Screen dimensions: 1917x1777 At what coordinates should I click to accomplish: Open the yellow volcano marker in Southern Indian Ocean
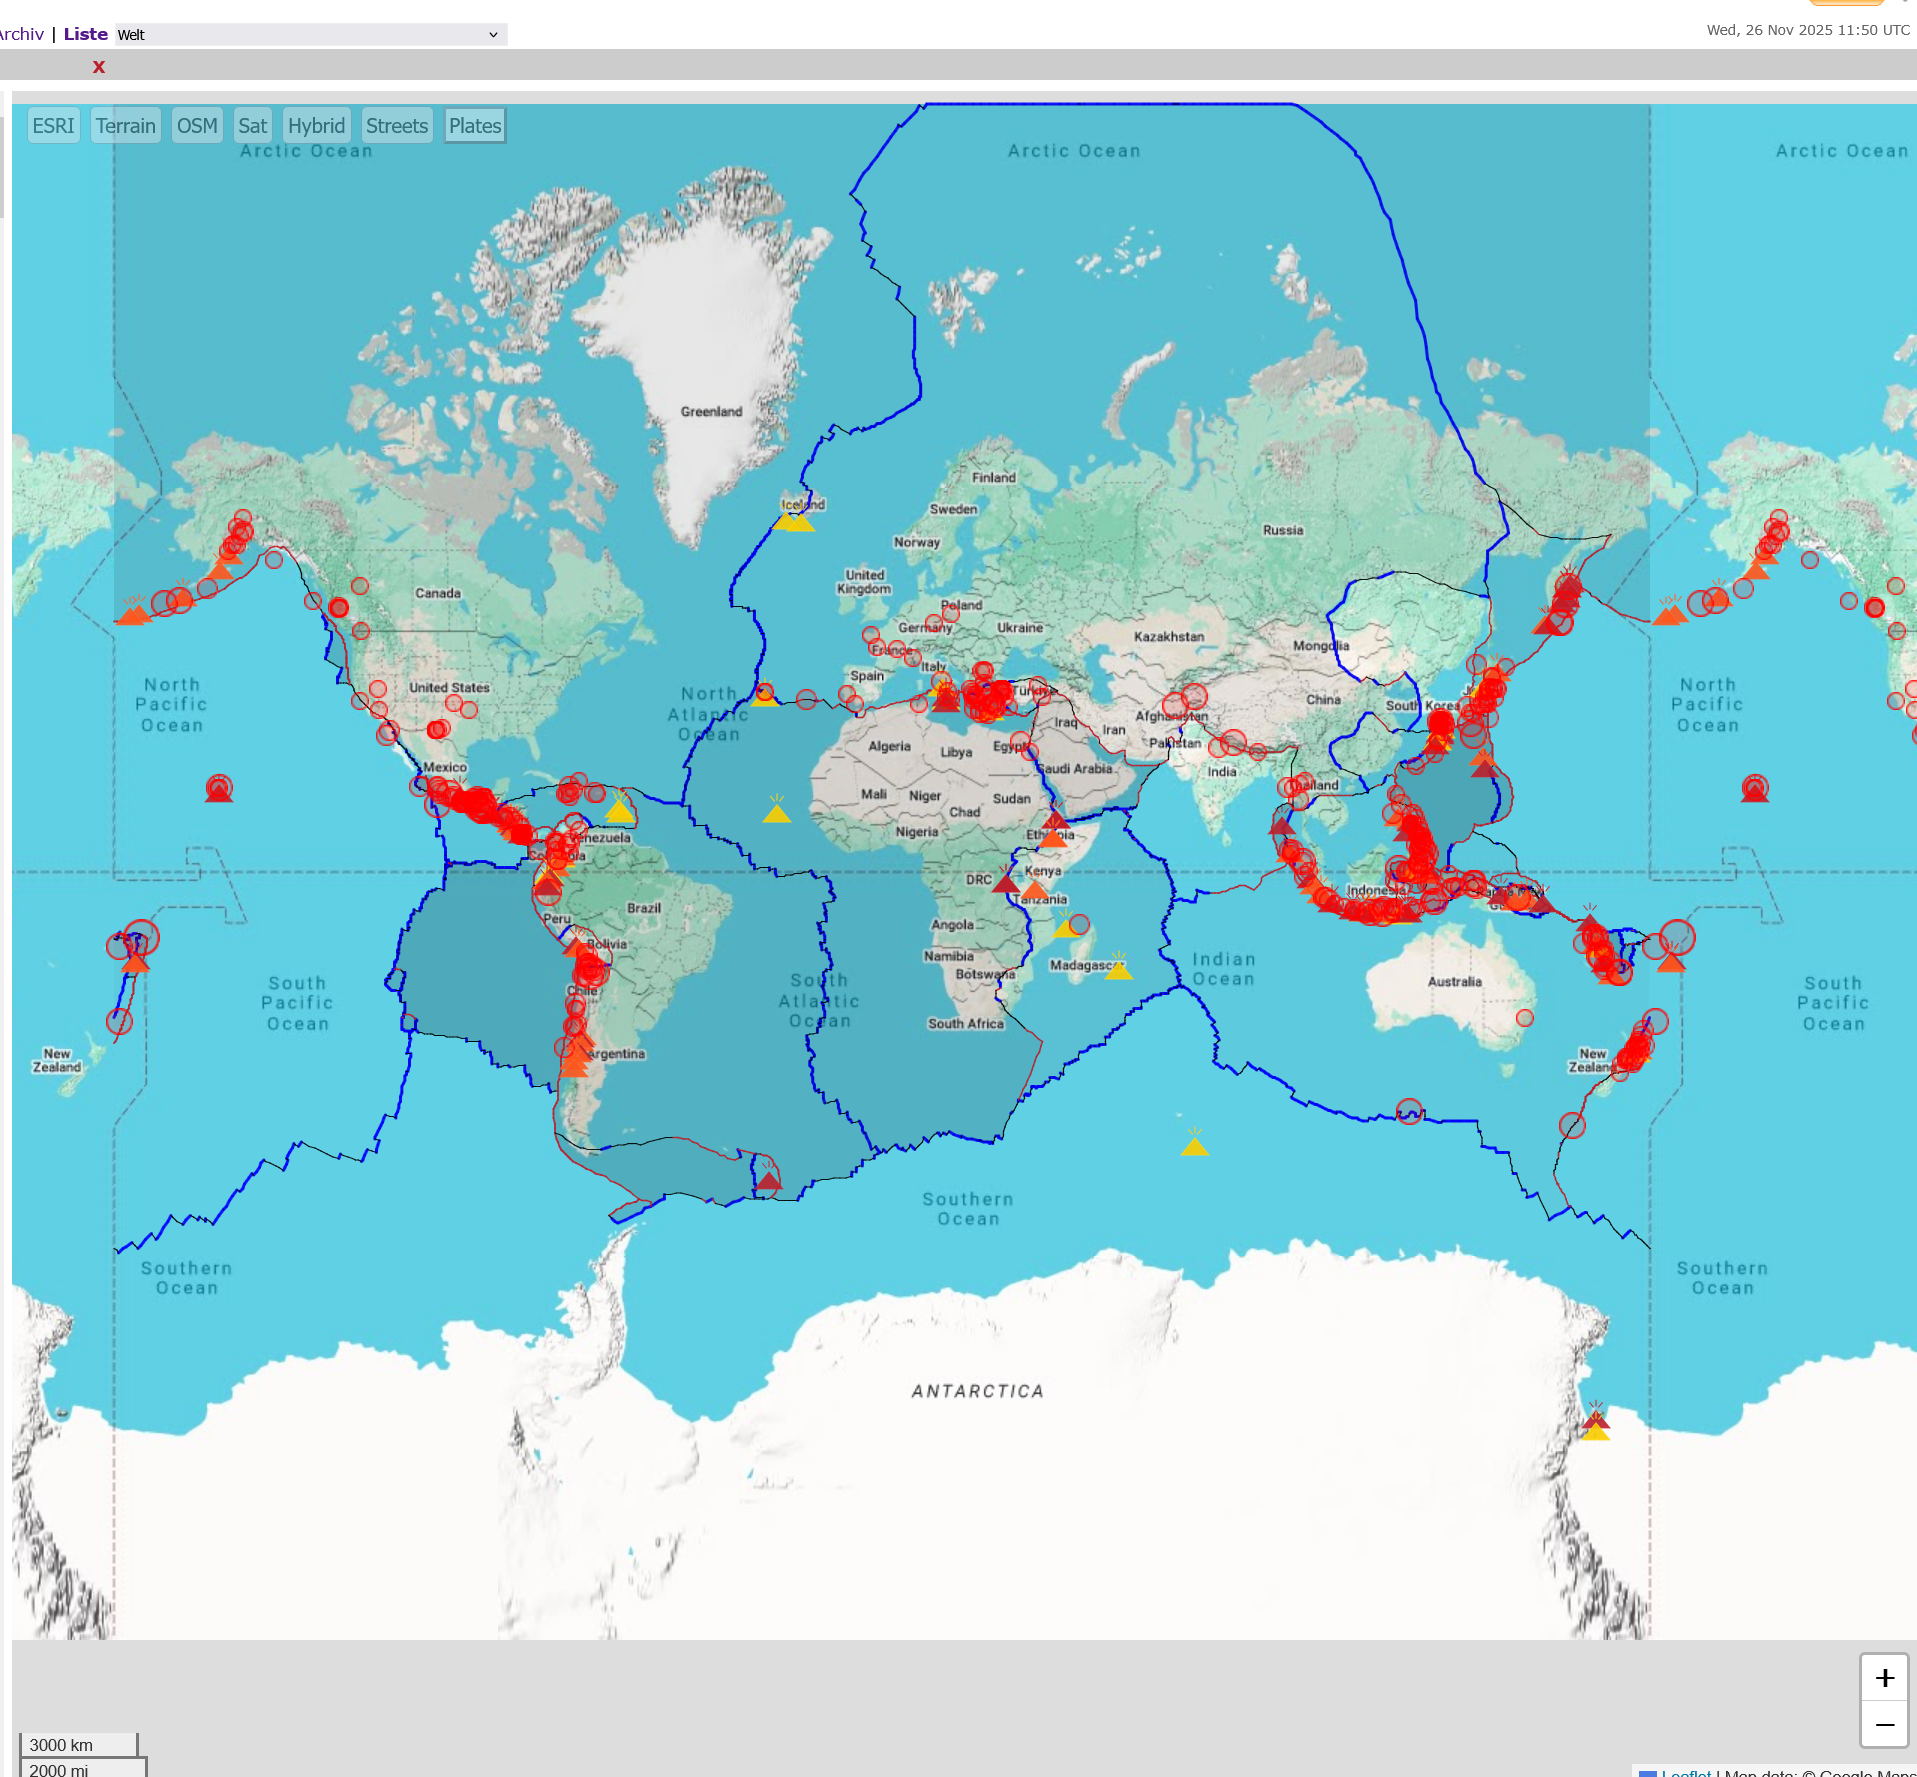click(x=1194, y=1145)
